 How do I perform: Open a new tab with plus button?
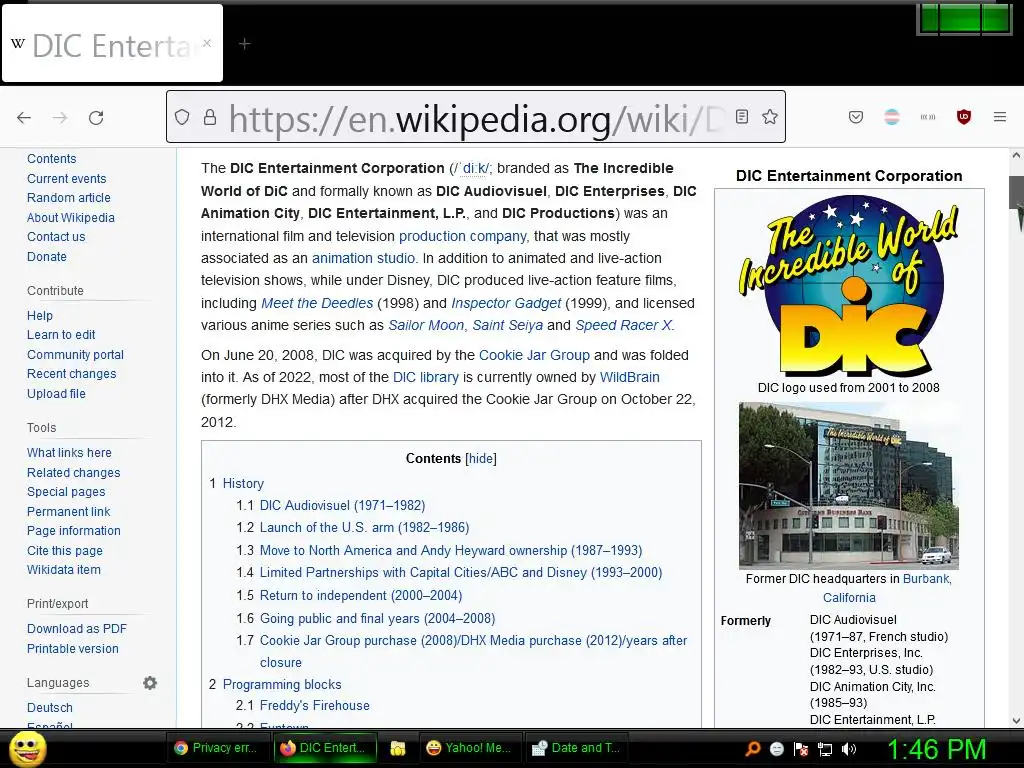click(244, 44)
